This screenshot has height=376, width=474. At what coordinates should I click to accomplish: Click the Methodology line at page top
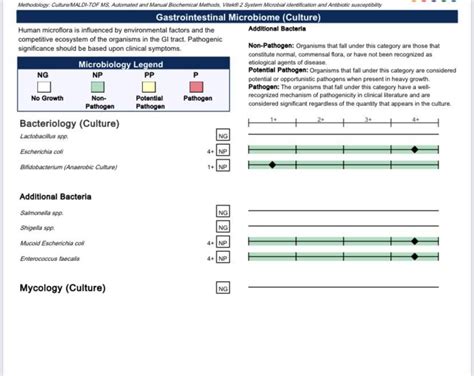coord(200,5)
